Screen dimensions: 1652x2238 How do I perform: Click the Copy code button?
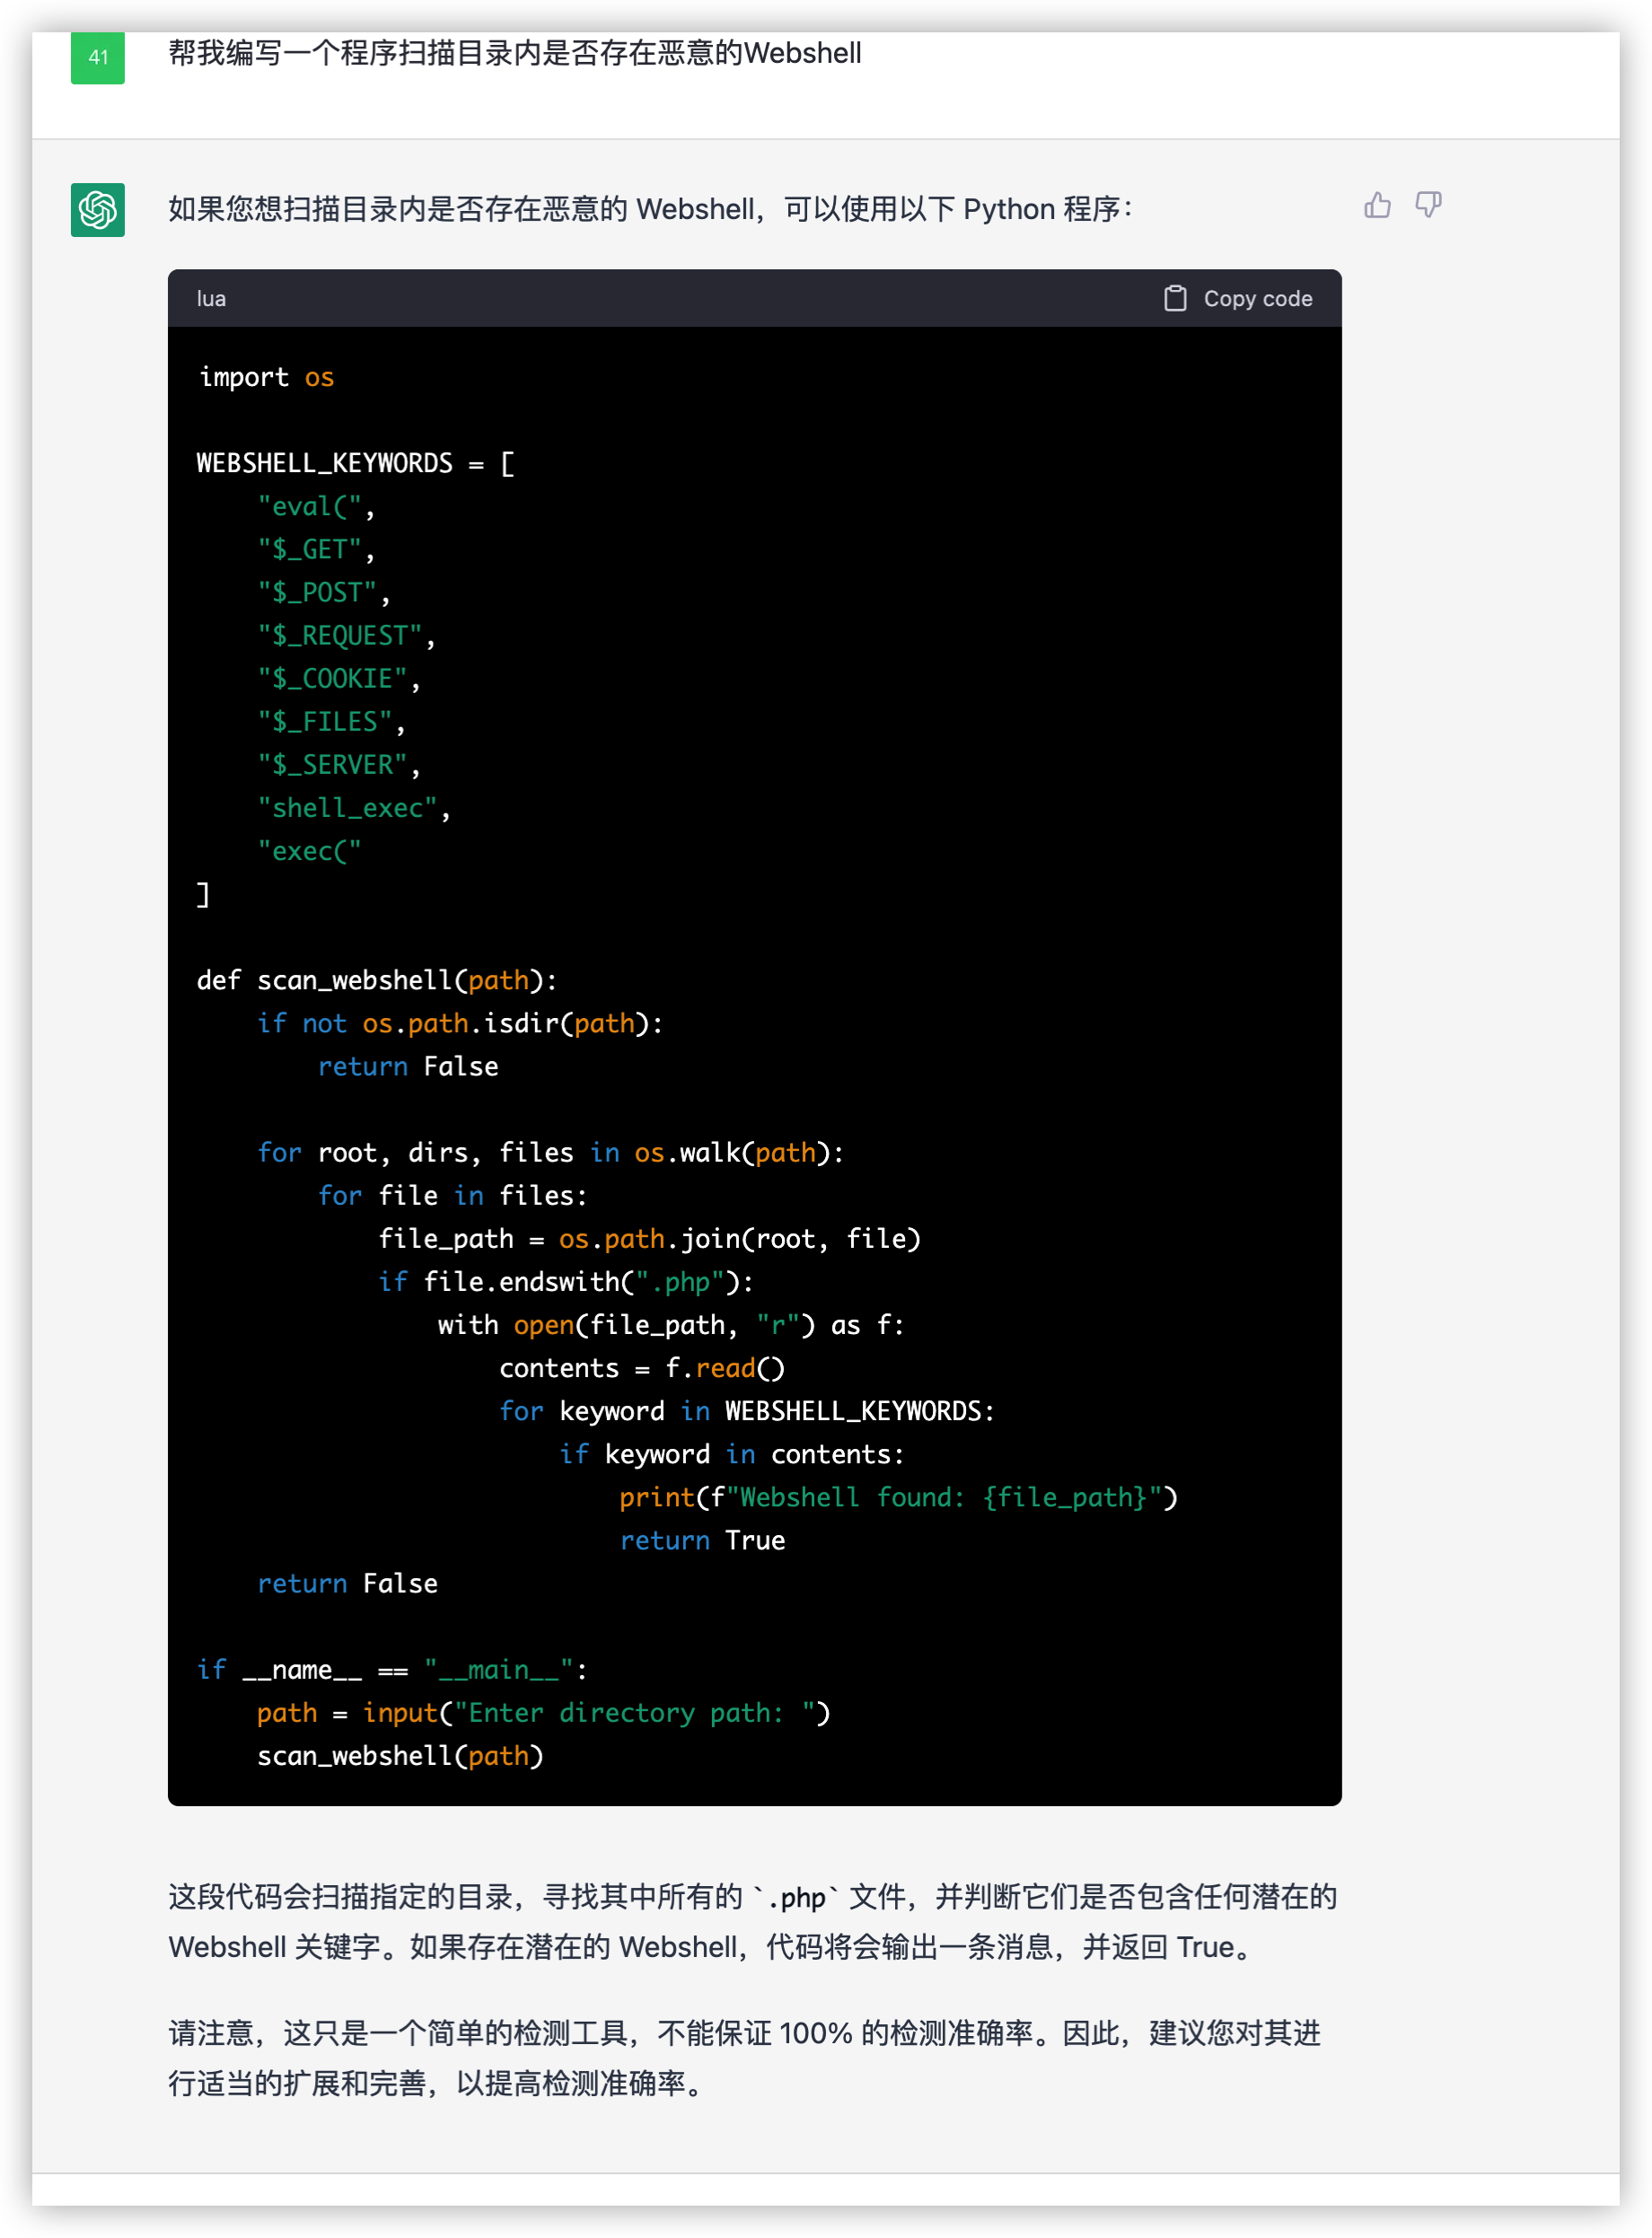coord(1238,298)
